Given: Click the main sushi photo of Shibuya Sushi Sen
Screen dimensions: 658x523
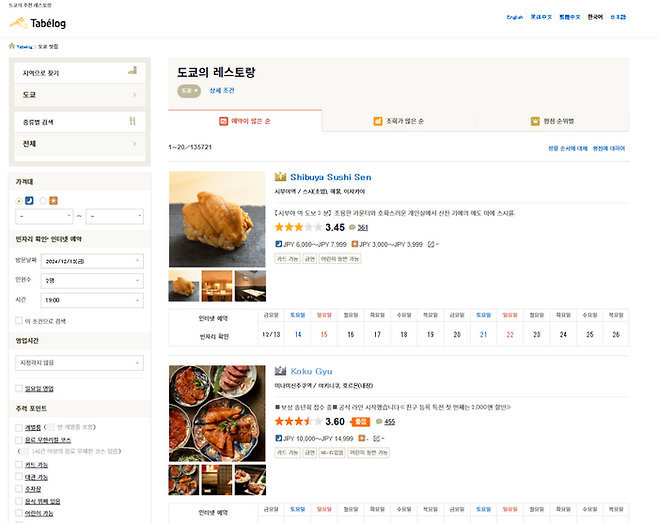Looking at the screenshot, I should (x=217, y=219).
